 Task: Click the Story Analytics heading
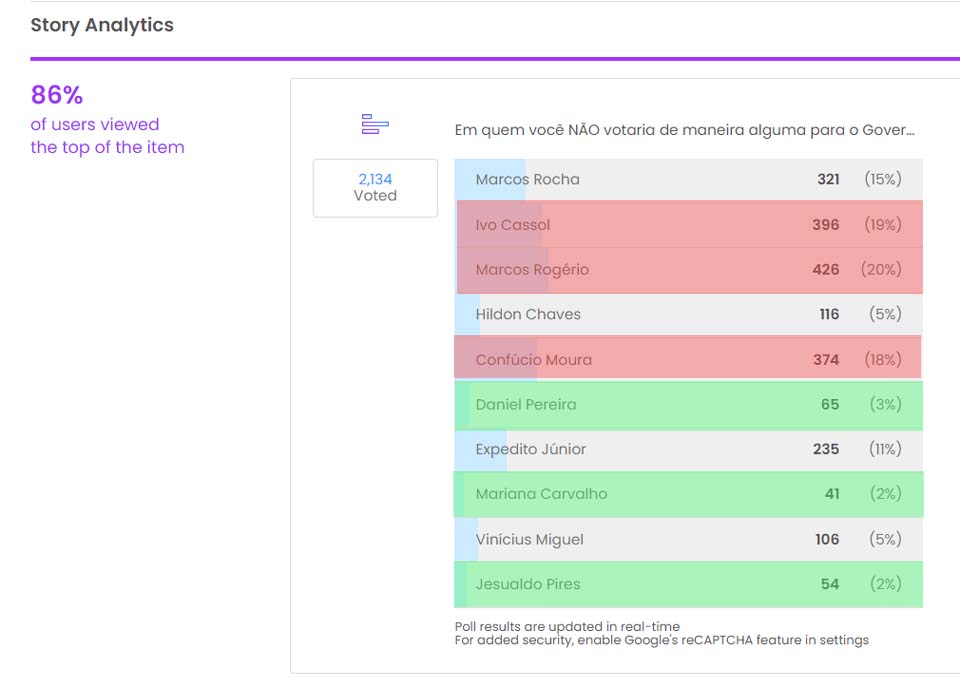[x=102, y=26]
